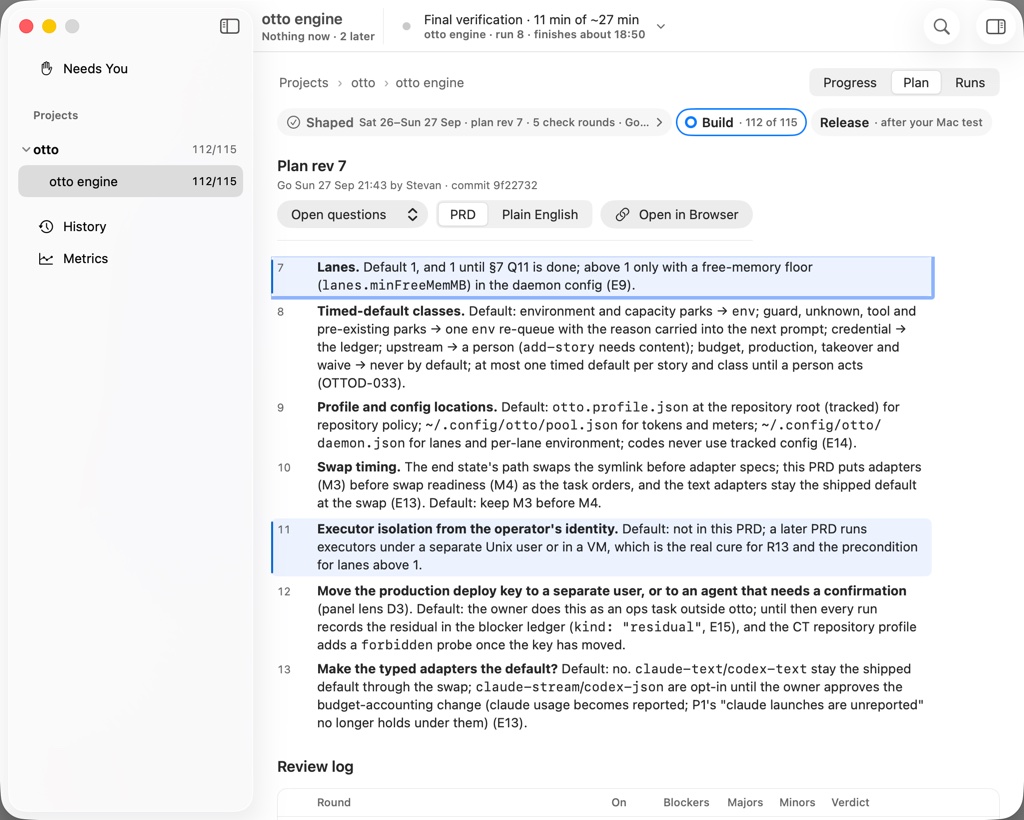Select question 7 about Lanes
This screenshot has width=1024, height=820.
[x=602, y=276]
